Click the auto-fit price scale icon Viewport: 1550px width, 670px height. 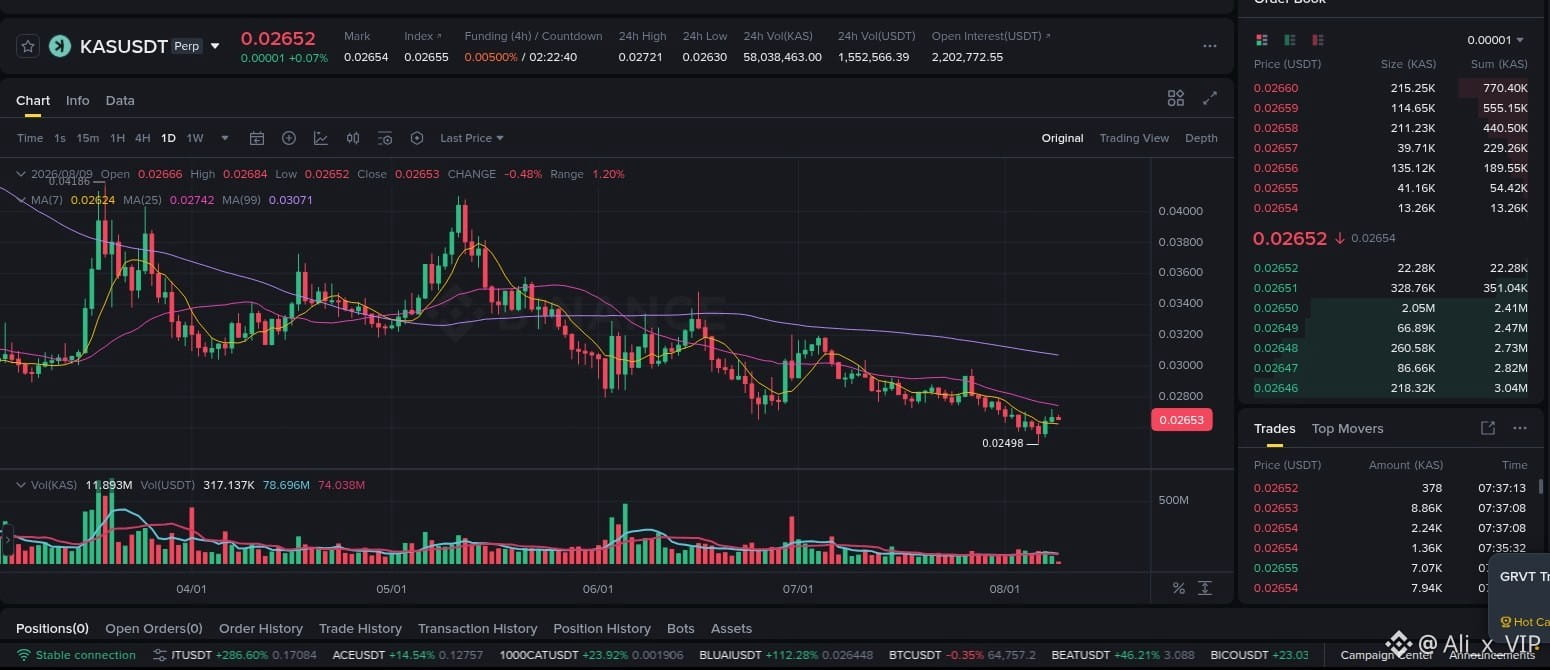pos(1205,588)
